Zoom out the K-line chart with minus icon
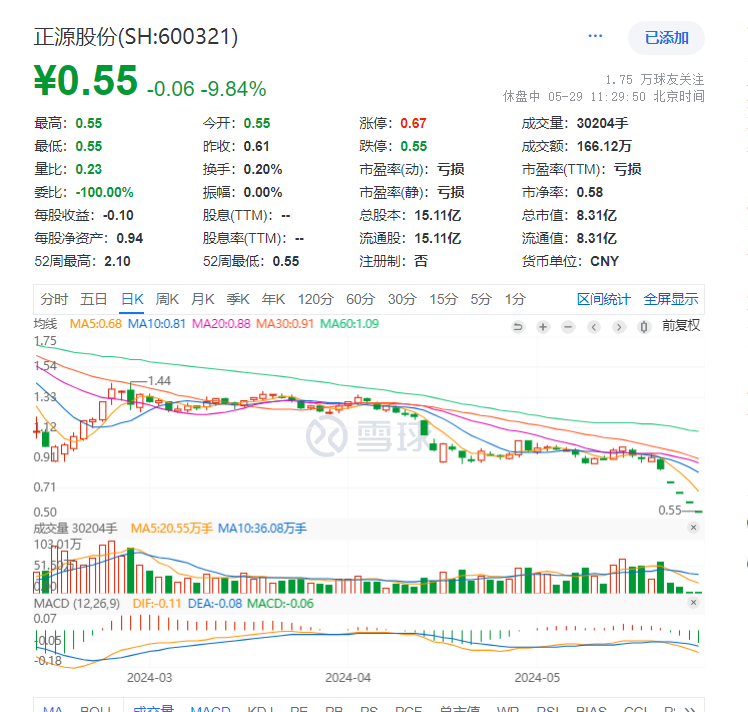 (568, 327)
